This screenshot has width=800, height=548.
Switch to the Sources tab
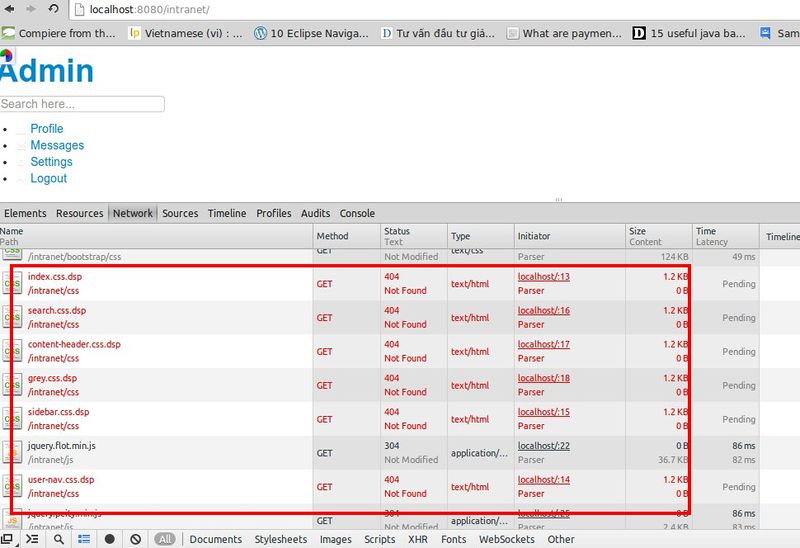pos(180,213)
